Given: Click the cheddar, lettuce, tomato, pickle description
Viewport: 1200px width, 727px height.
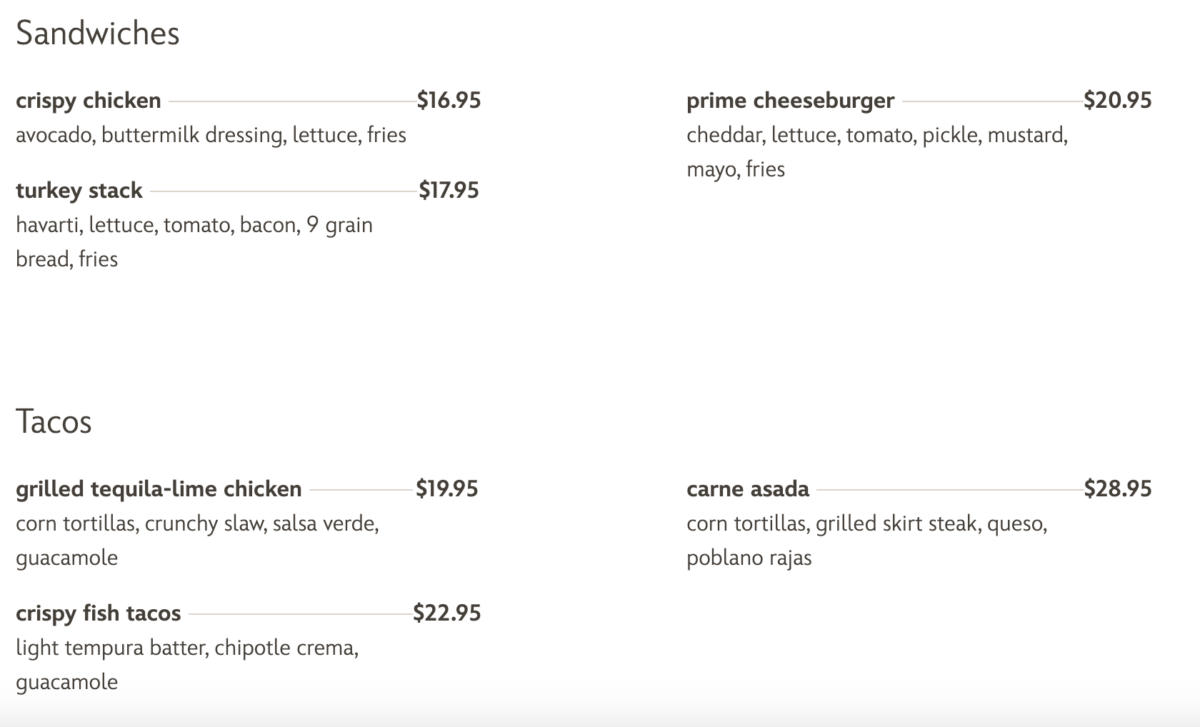Looking at the screenshot, I should point(877,135).
